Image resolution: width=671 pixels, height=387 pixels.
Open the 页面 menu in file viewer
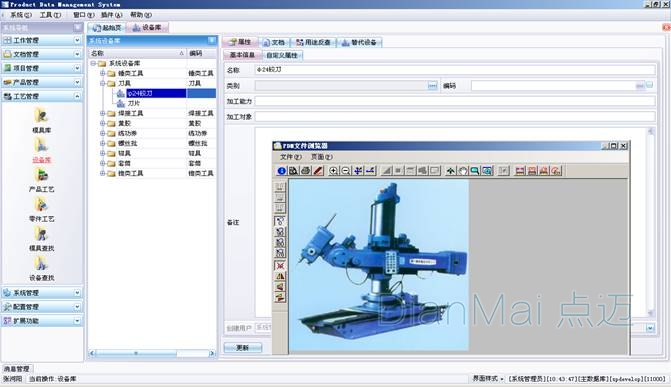[321, 157]
